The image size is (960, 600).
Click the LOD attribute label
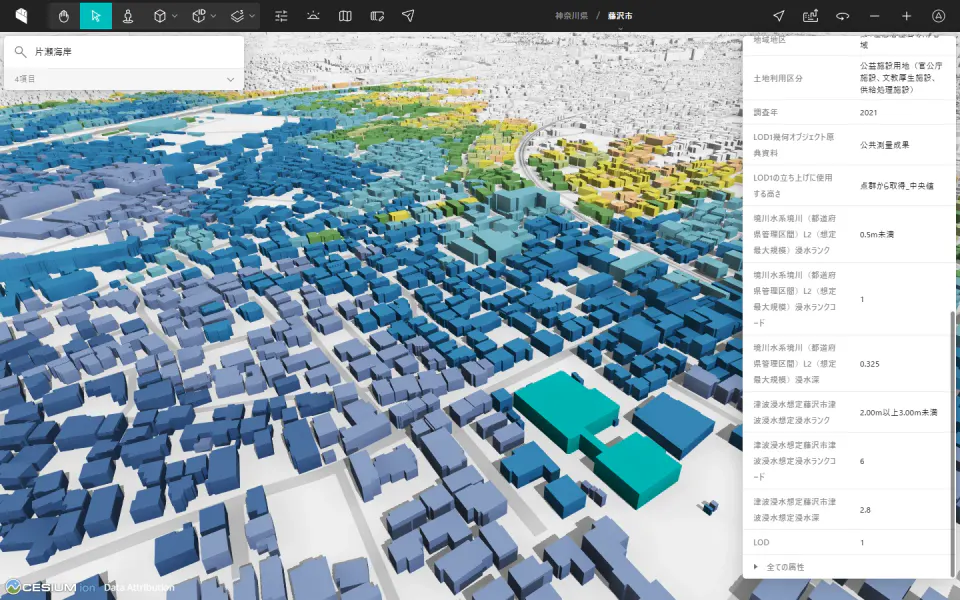pos(761,542)
